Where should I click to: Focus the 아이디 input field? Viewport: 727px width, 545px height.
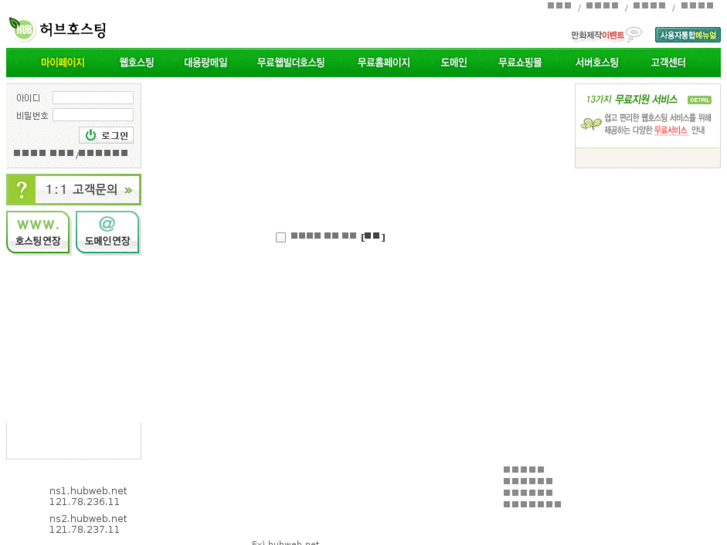(93, 97)
